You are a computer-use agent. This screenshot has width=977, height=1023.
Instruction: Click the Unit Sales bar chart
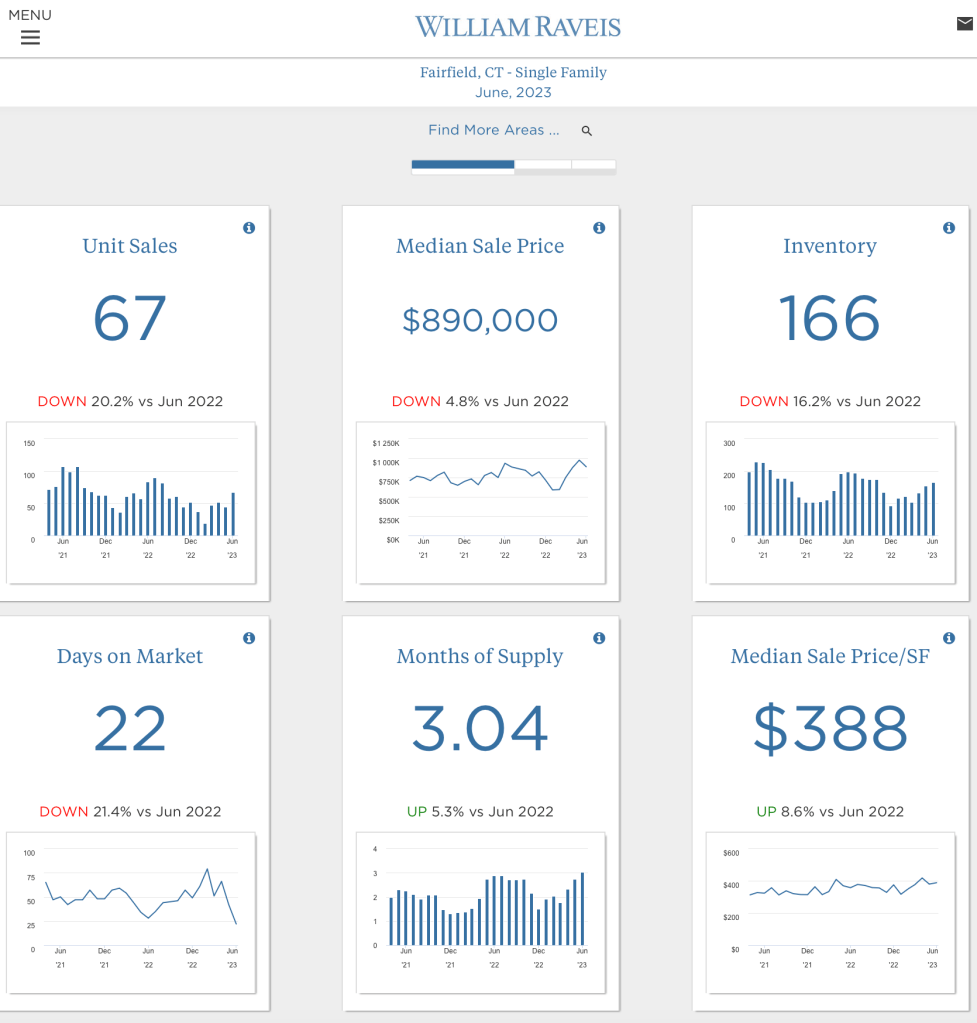click(x=131, y=502)
